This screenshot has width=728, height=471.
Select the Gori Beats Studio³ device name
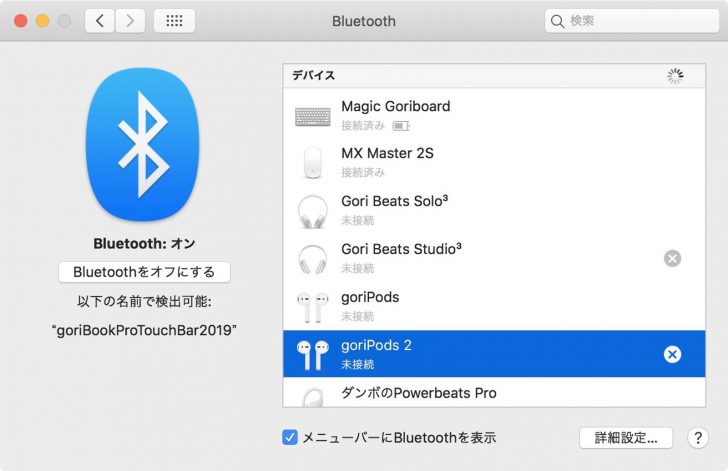pos(402,249)
